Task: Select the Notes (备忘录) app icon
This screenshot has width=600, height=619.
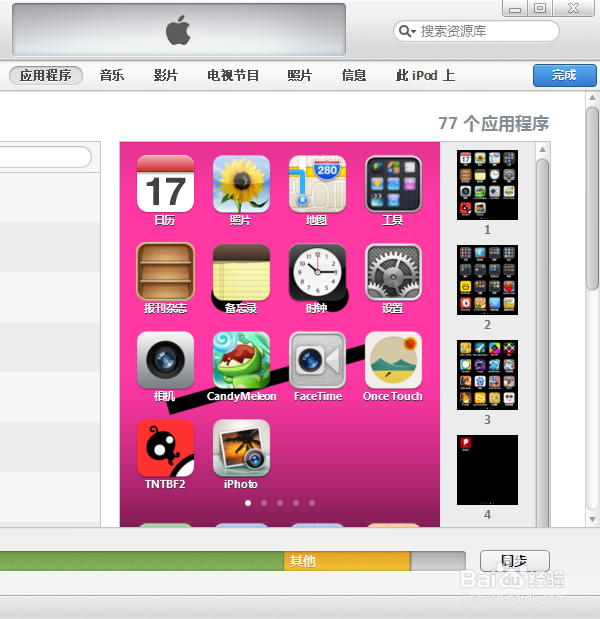Action: tap(241, 272)
